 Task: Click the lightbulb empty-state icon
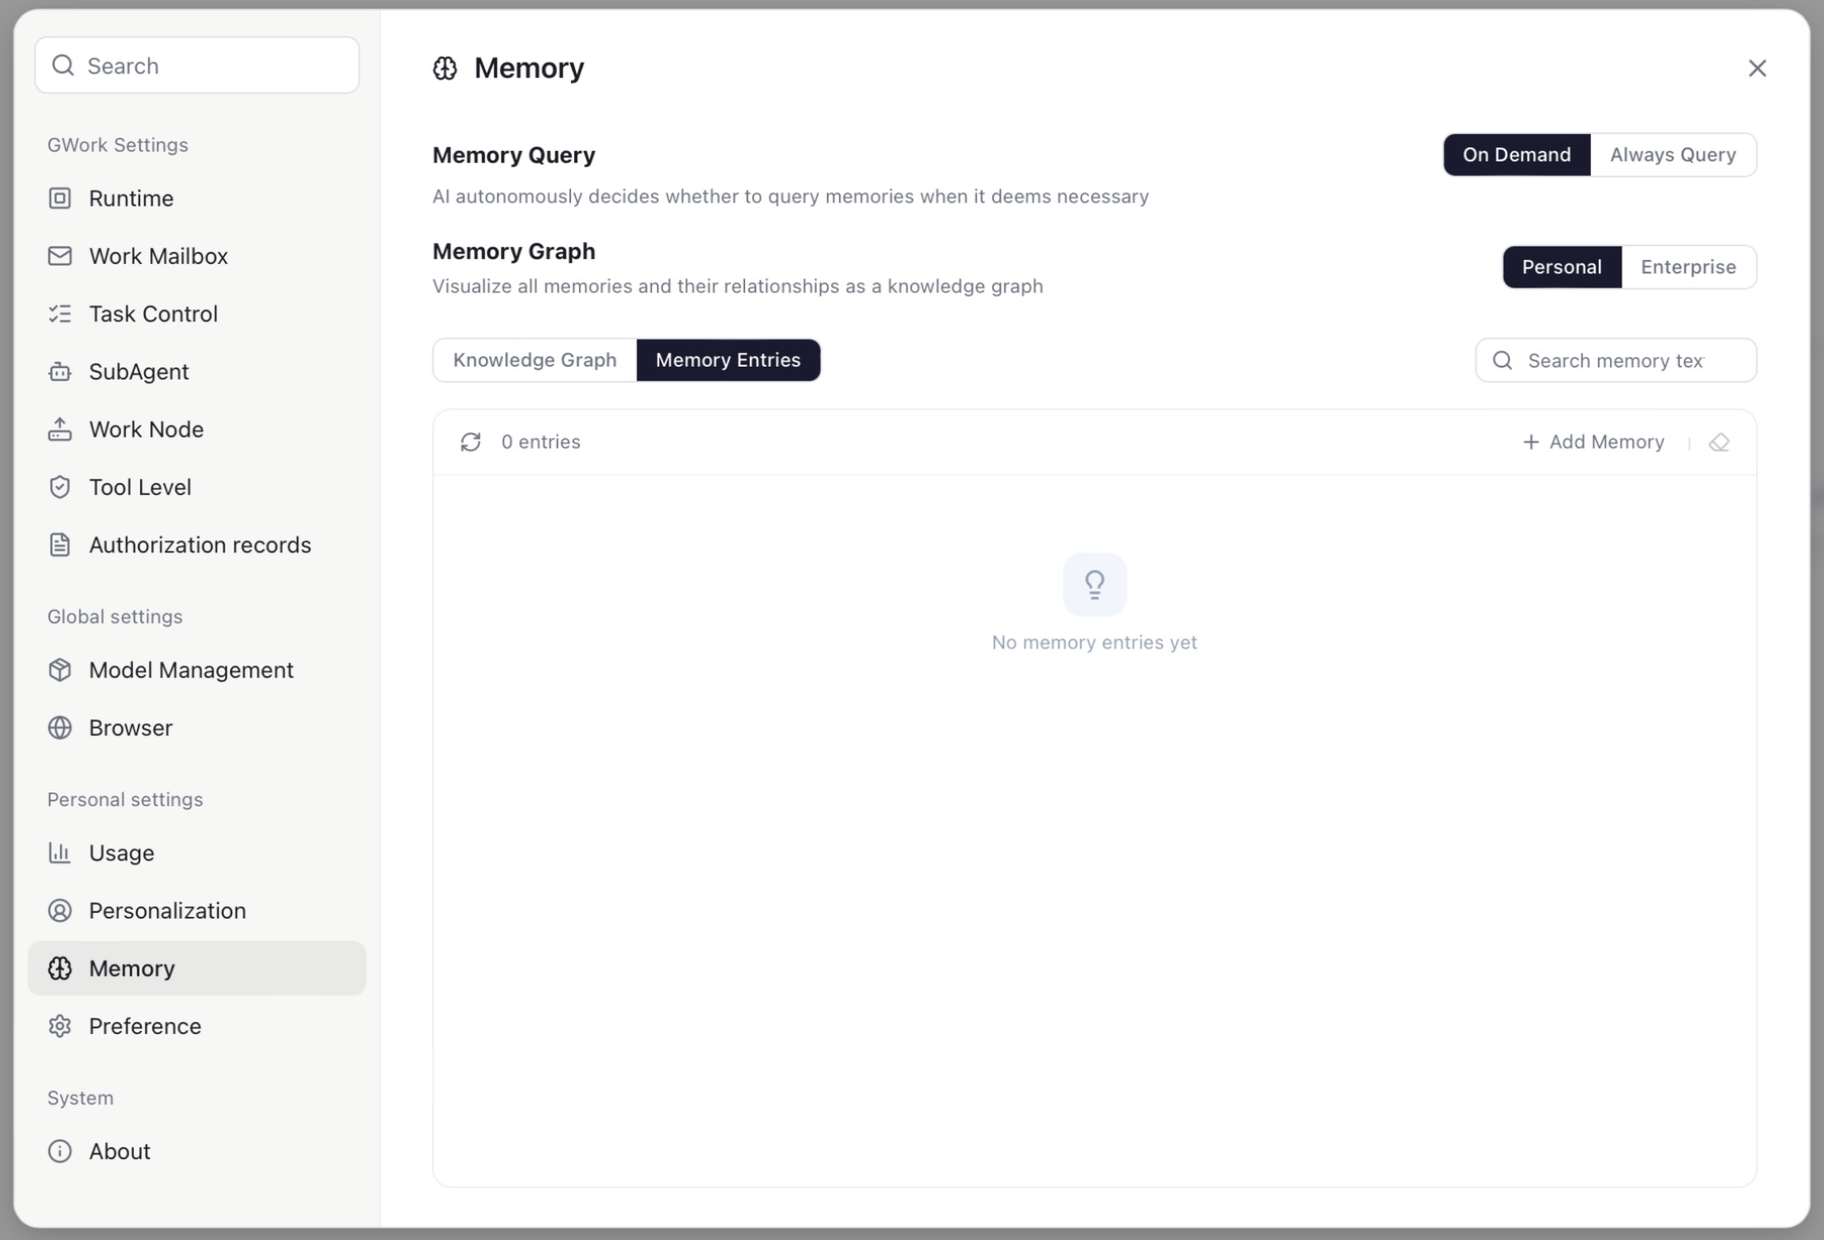1095,584
